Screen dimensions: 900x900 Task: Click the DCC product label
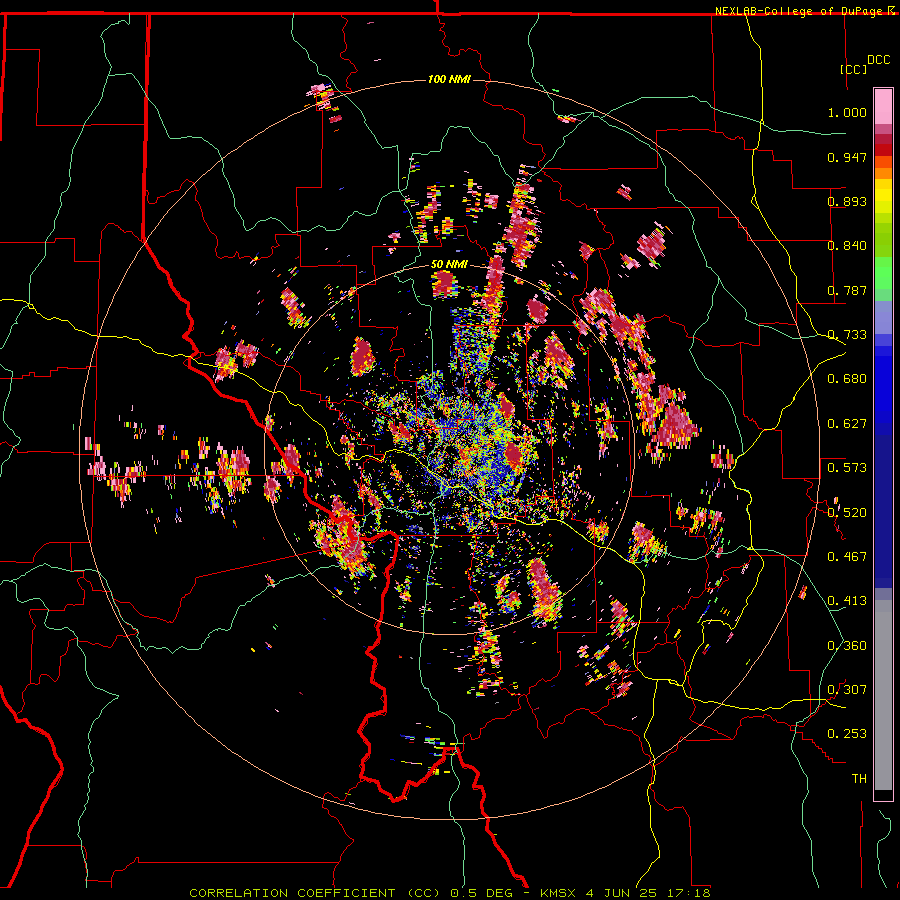tap(878, 60)
